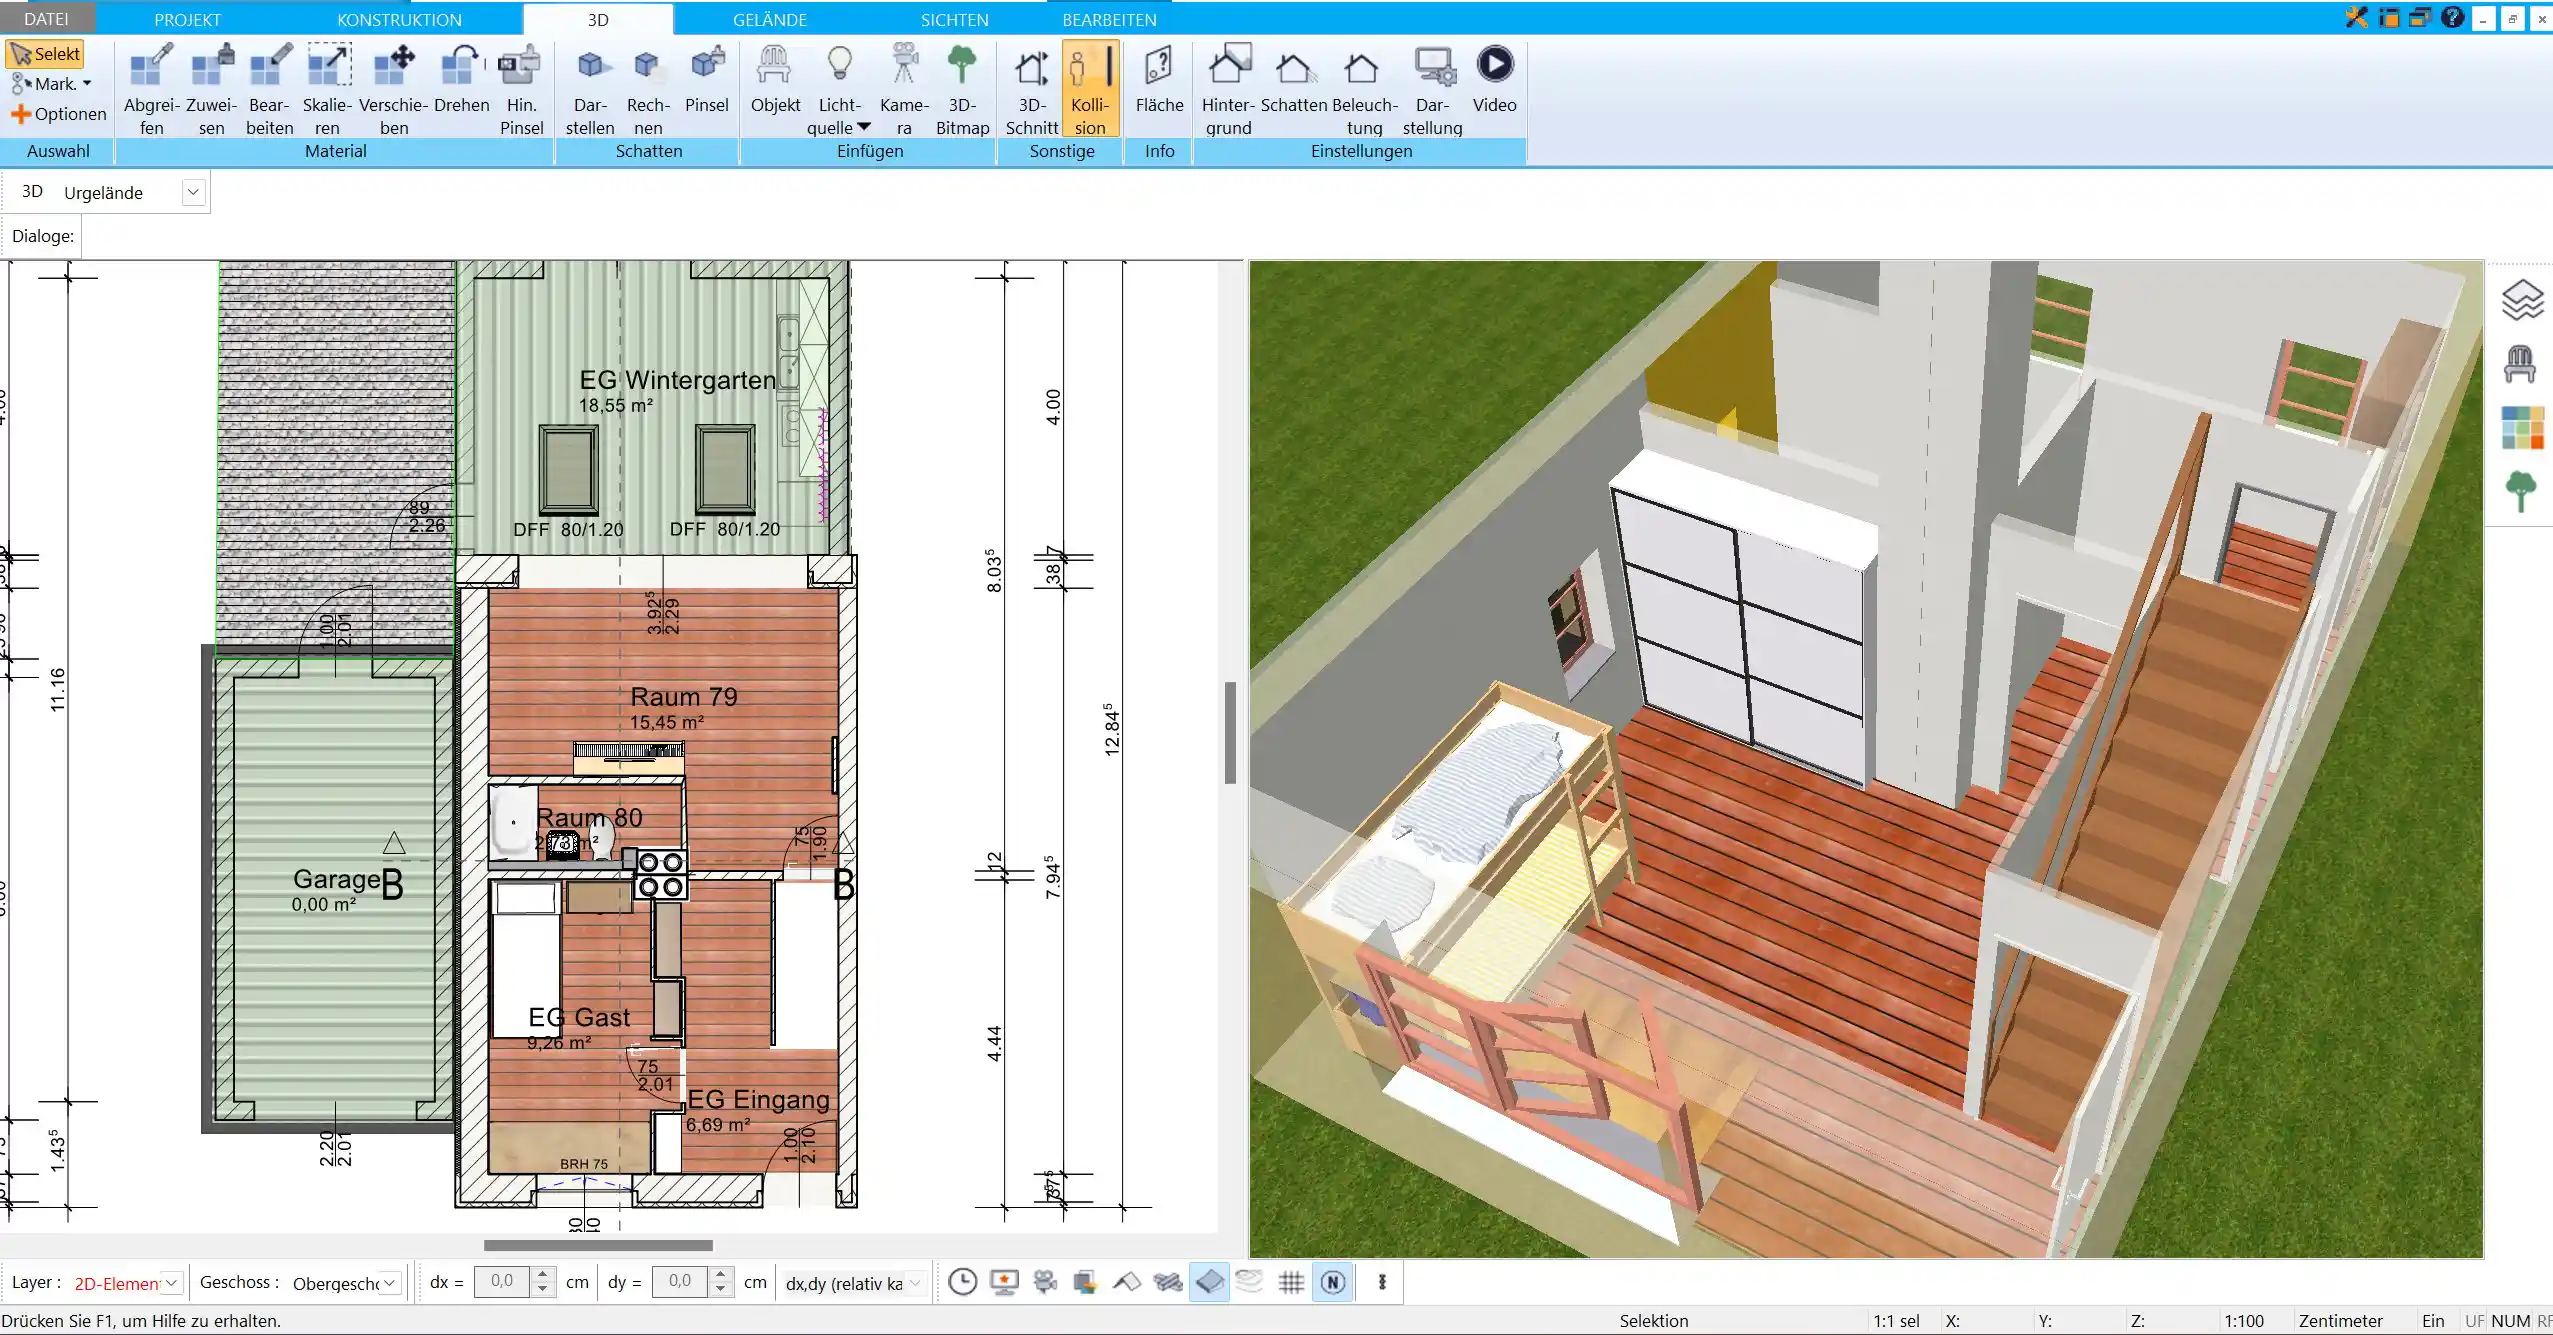
Task: Toggle Kollision mode
Action: [1090, 89]
